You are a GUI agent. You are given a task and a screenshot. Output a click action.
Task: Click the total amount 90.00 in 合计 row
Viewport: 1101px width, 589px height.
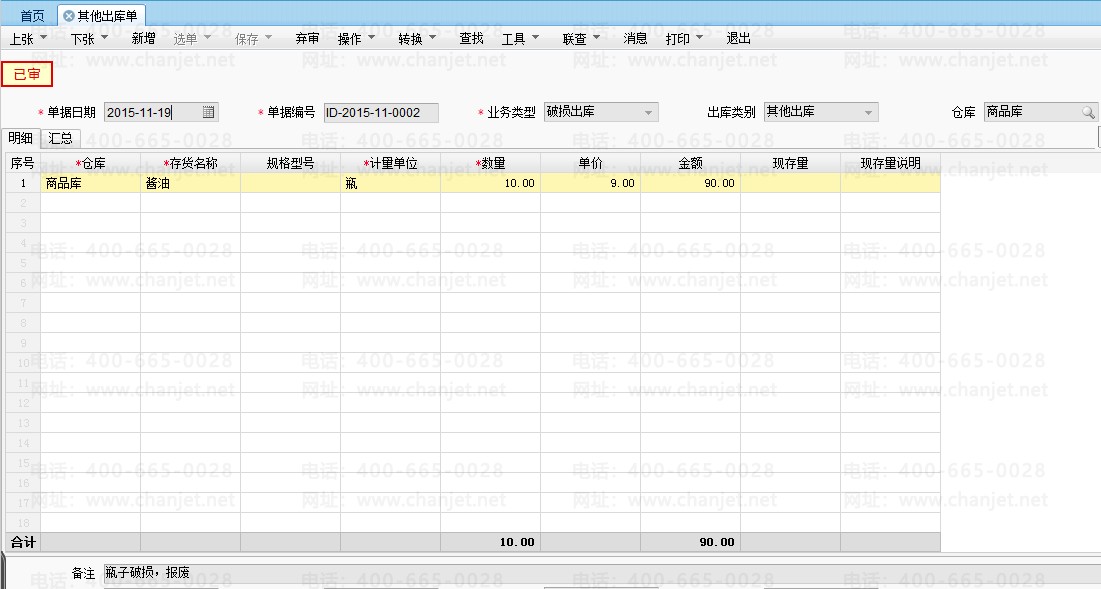pos(690,542)
